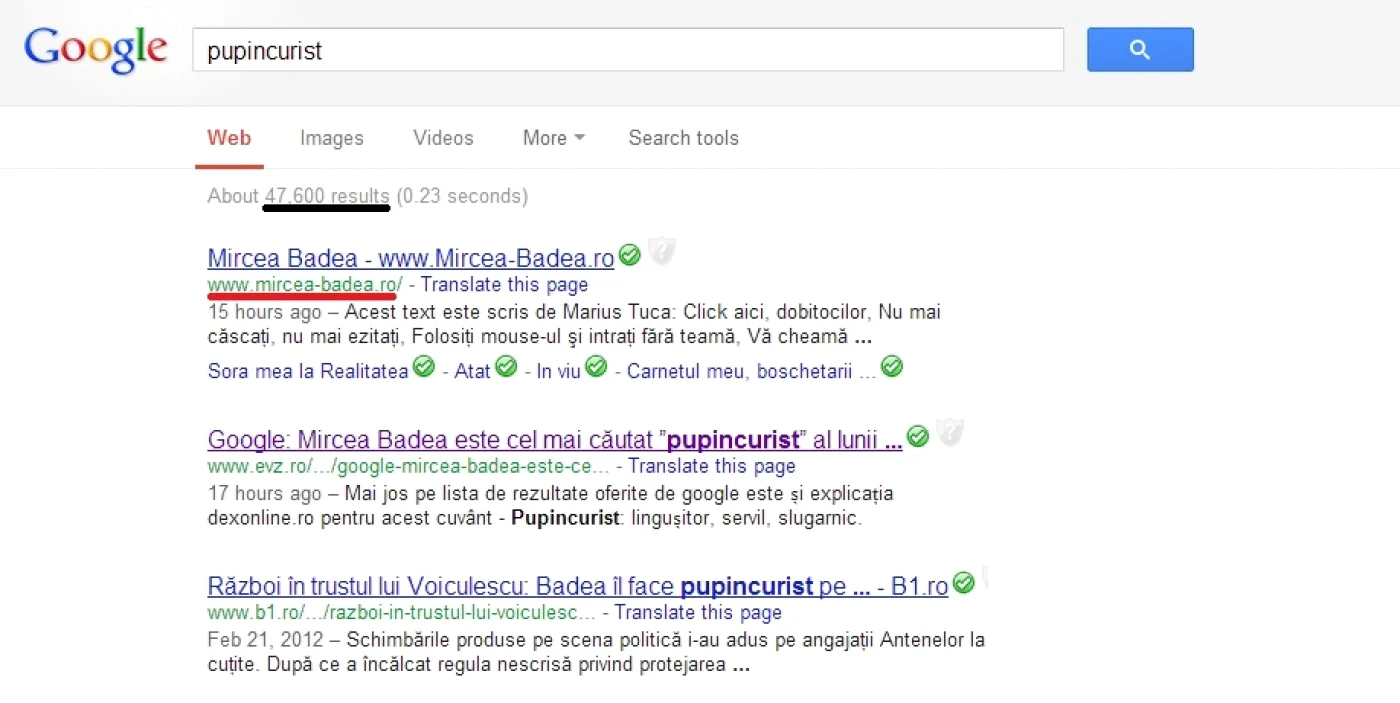Click green checkmark after Carnetul meu, boschetarii
1400x703 pixels.
pyautogui.click(x=892, y=367)
